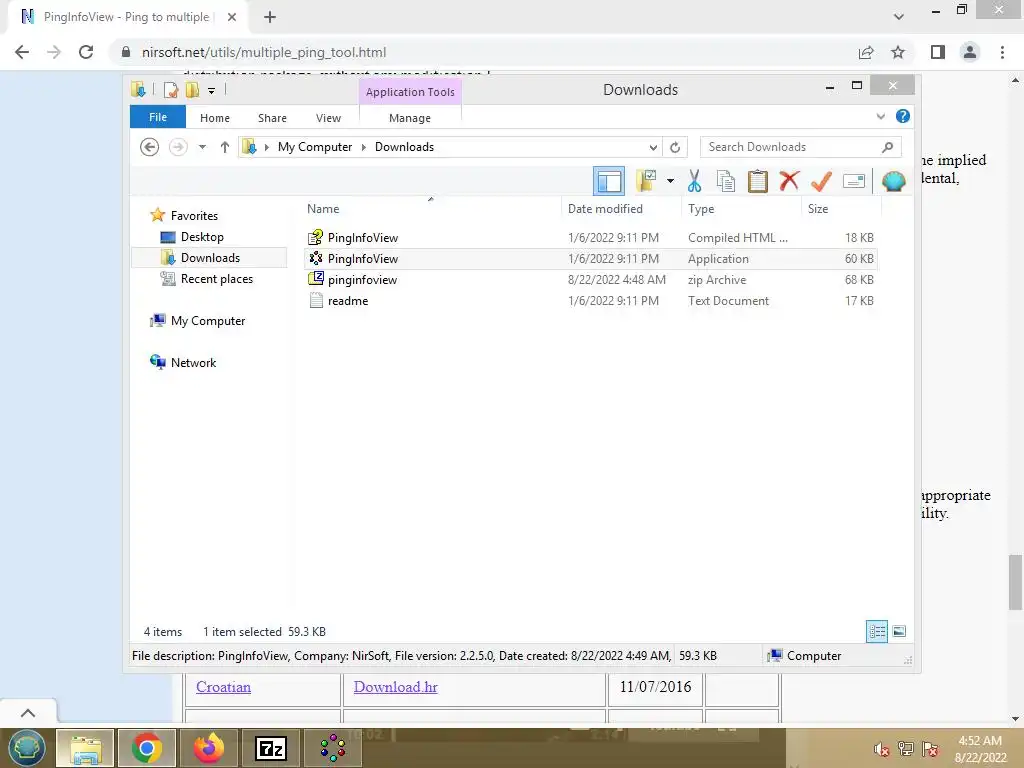Image resolution: width=1024 pixels, height=768 pixels.
Task: Click the shell globe toolbar icon
Action: coord(893,181)
